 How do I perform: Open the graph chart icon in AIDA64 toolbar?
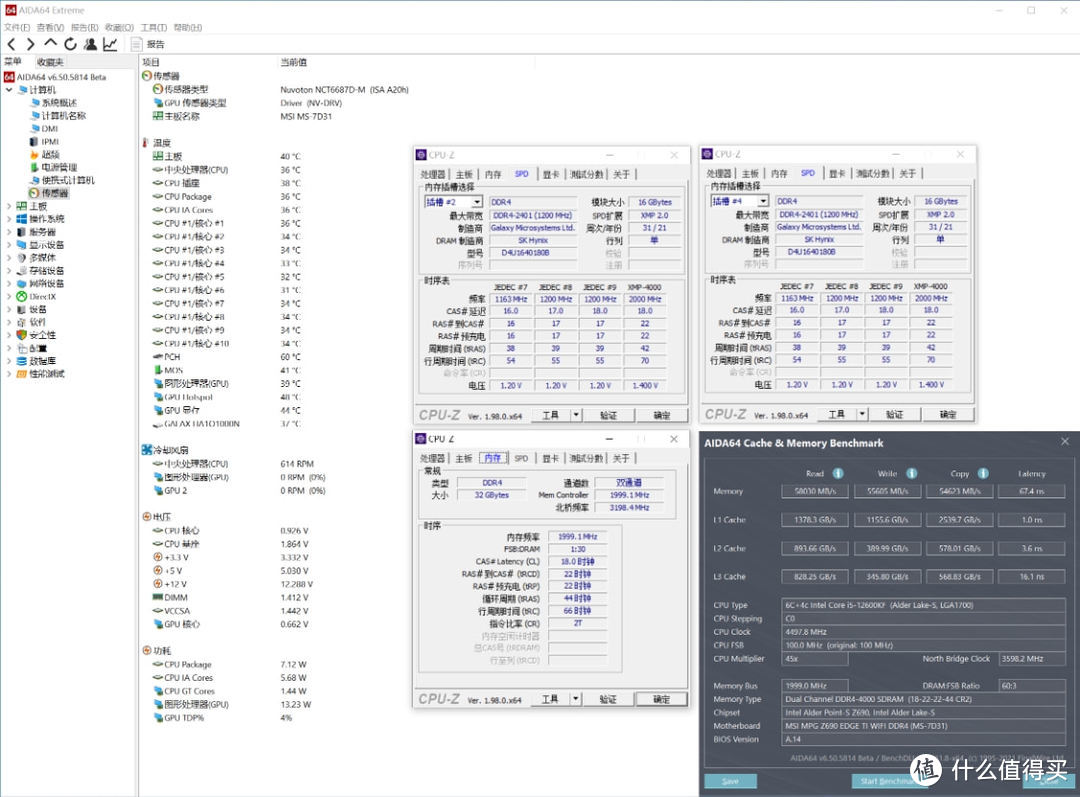pos(110,44)
